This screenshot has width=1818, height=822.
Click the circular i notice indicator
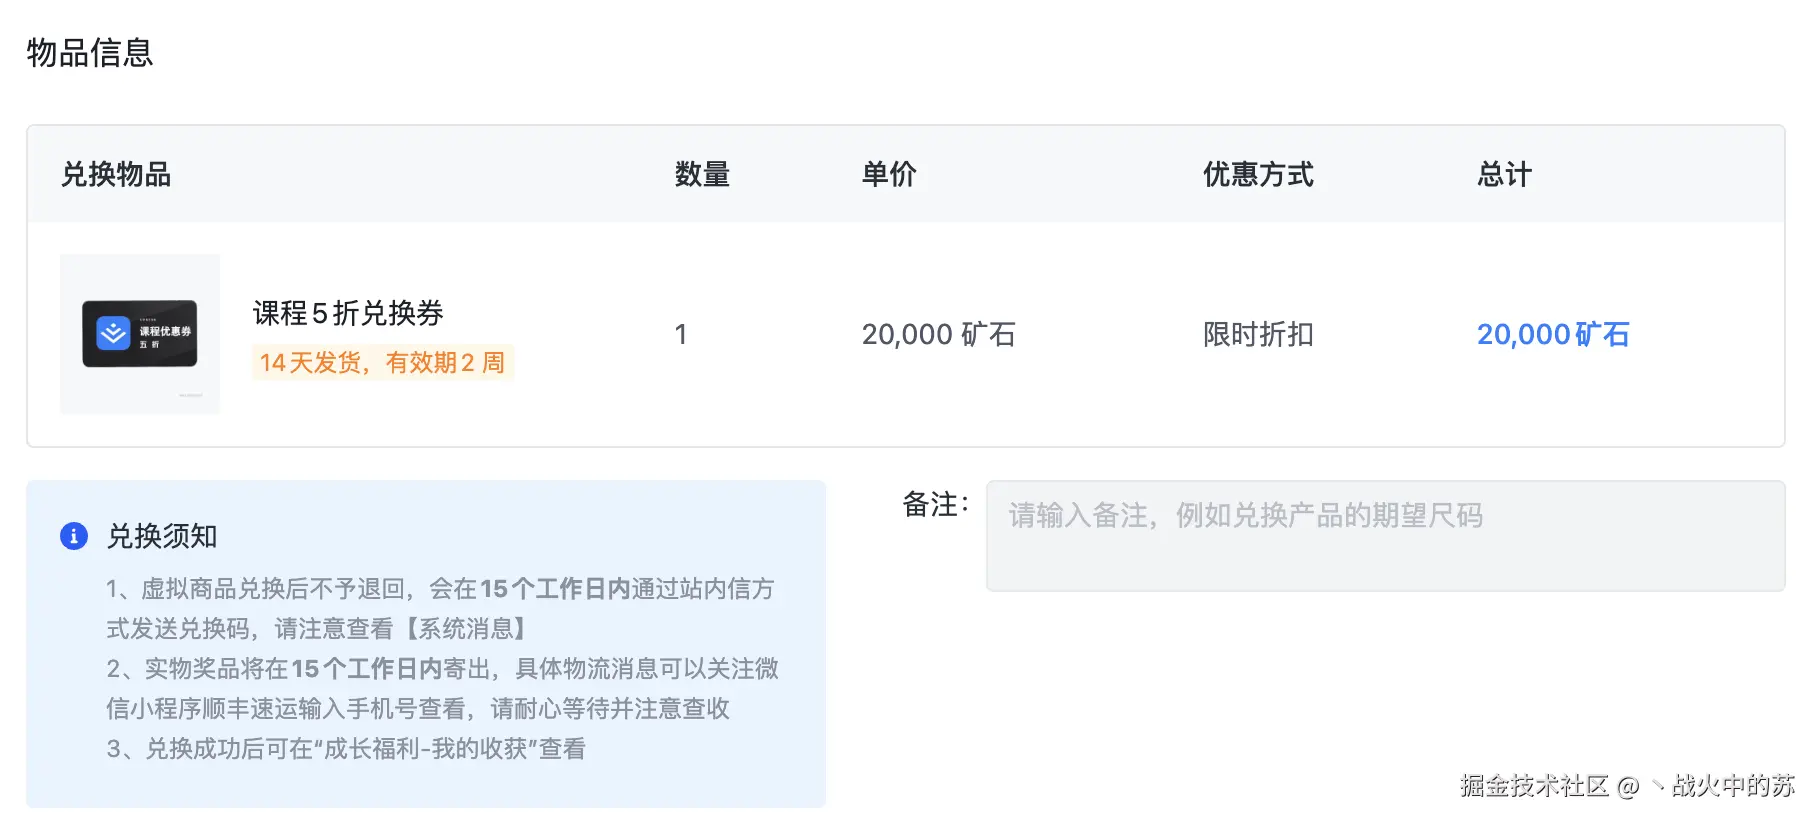click(72, 536)
